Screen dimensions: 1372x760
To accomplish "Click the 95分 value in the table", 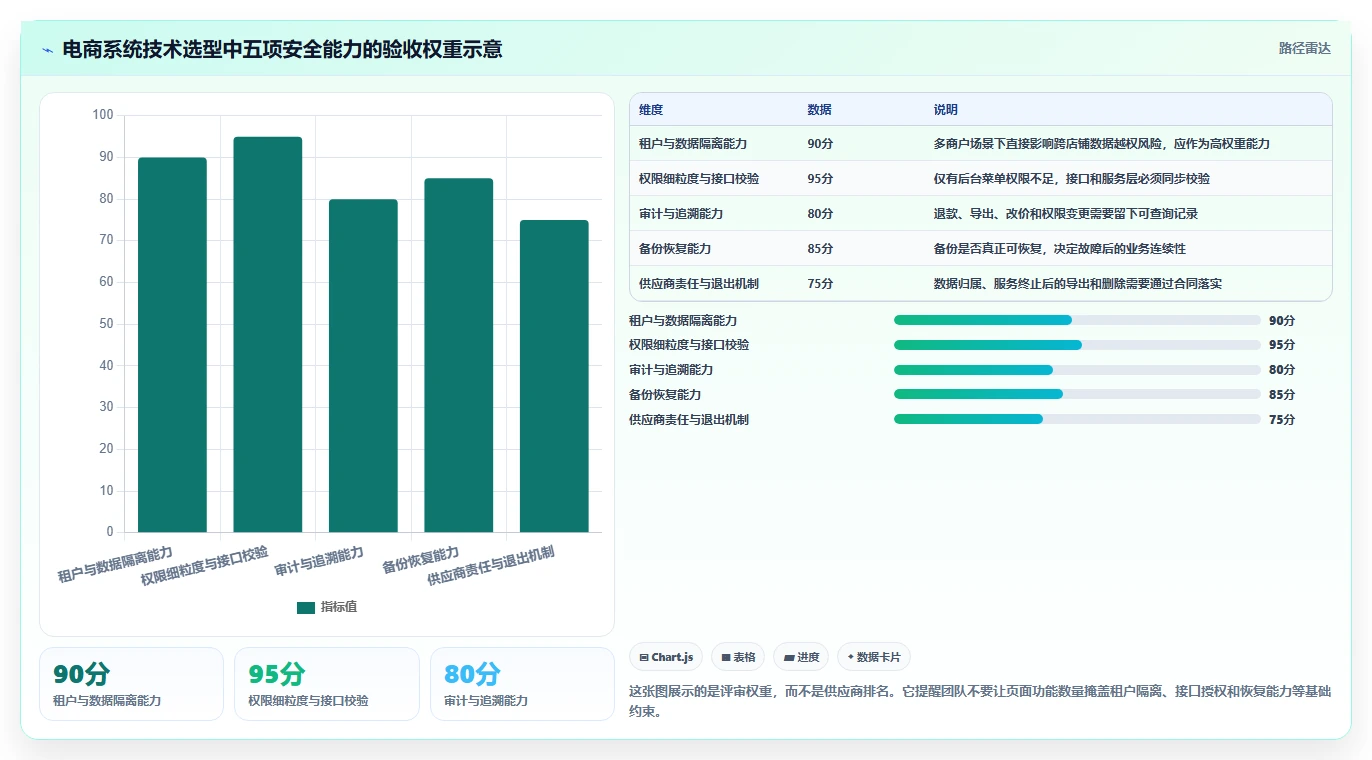I will click(x=820, y=179).
